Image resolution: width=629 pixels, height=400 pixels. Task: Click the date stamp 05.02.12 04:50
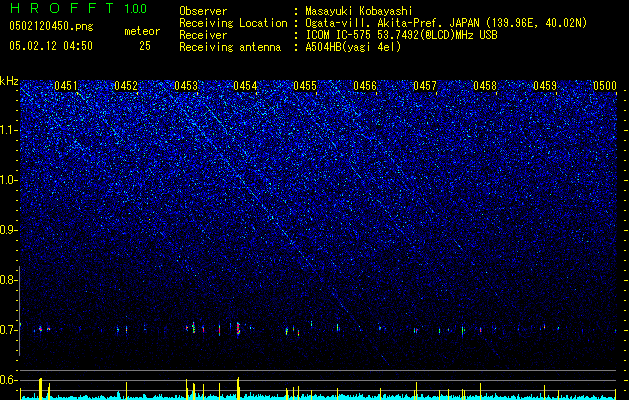click(51, 46)
